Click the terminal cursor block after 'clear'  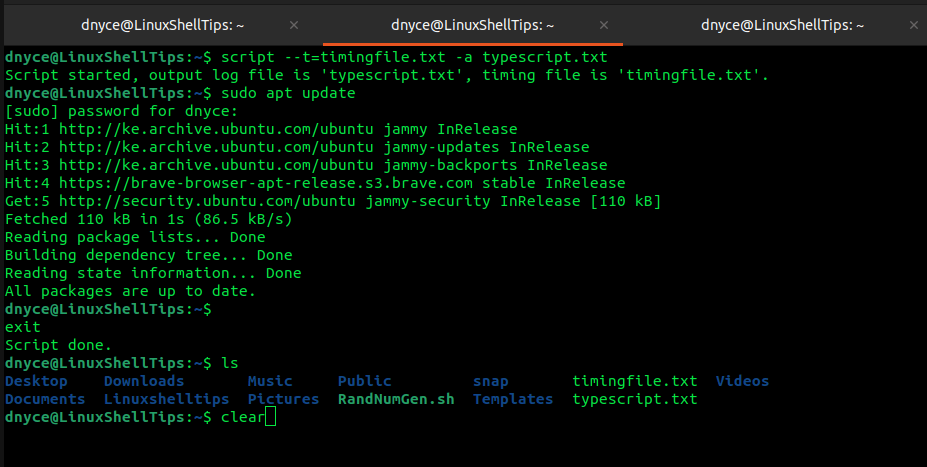[x=271, y=417]
